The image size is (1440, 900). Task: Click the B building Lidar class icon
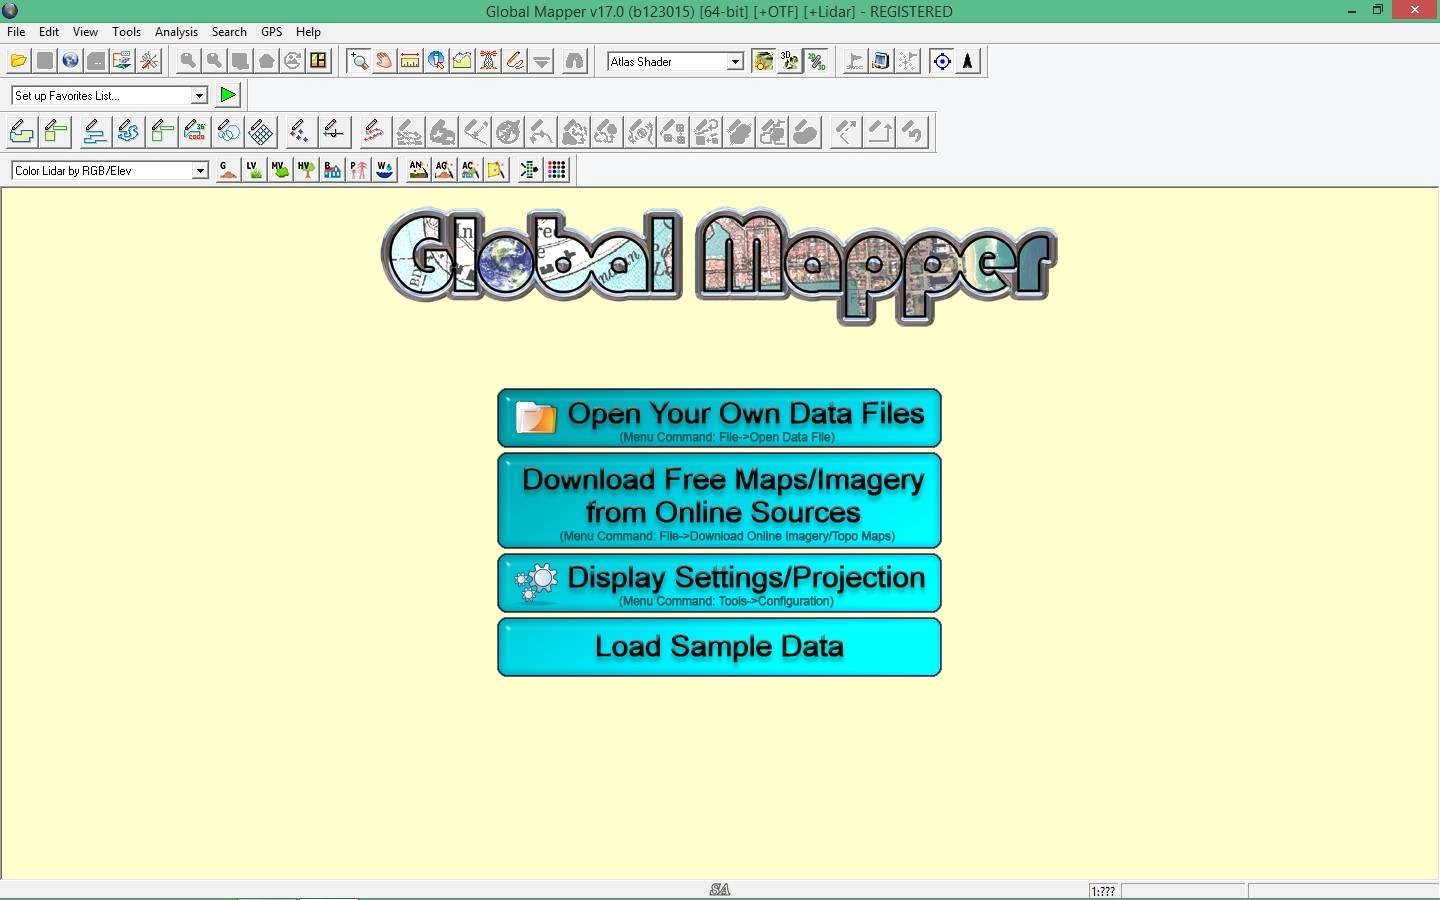tap(332, 170)
